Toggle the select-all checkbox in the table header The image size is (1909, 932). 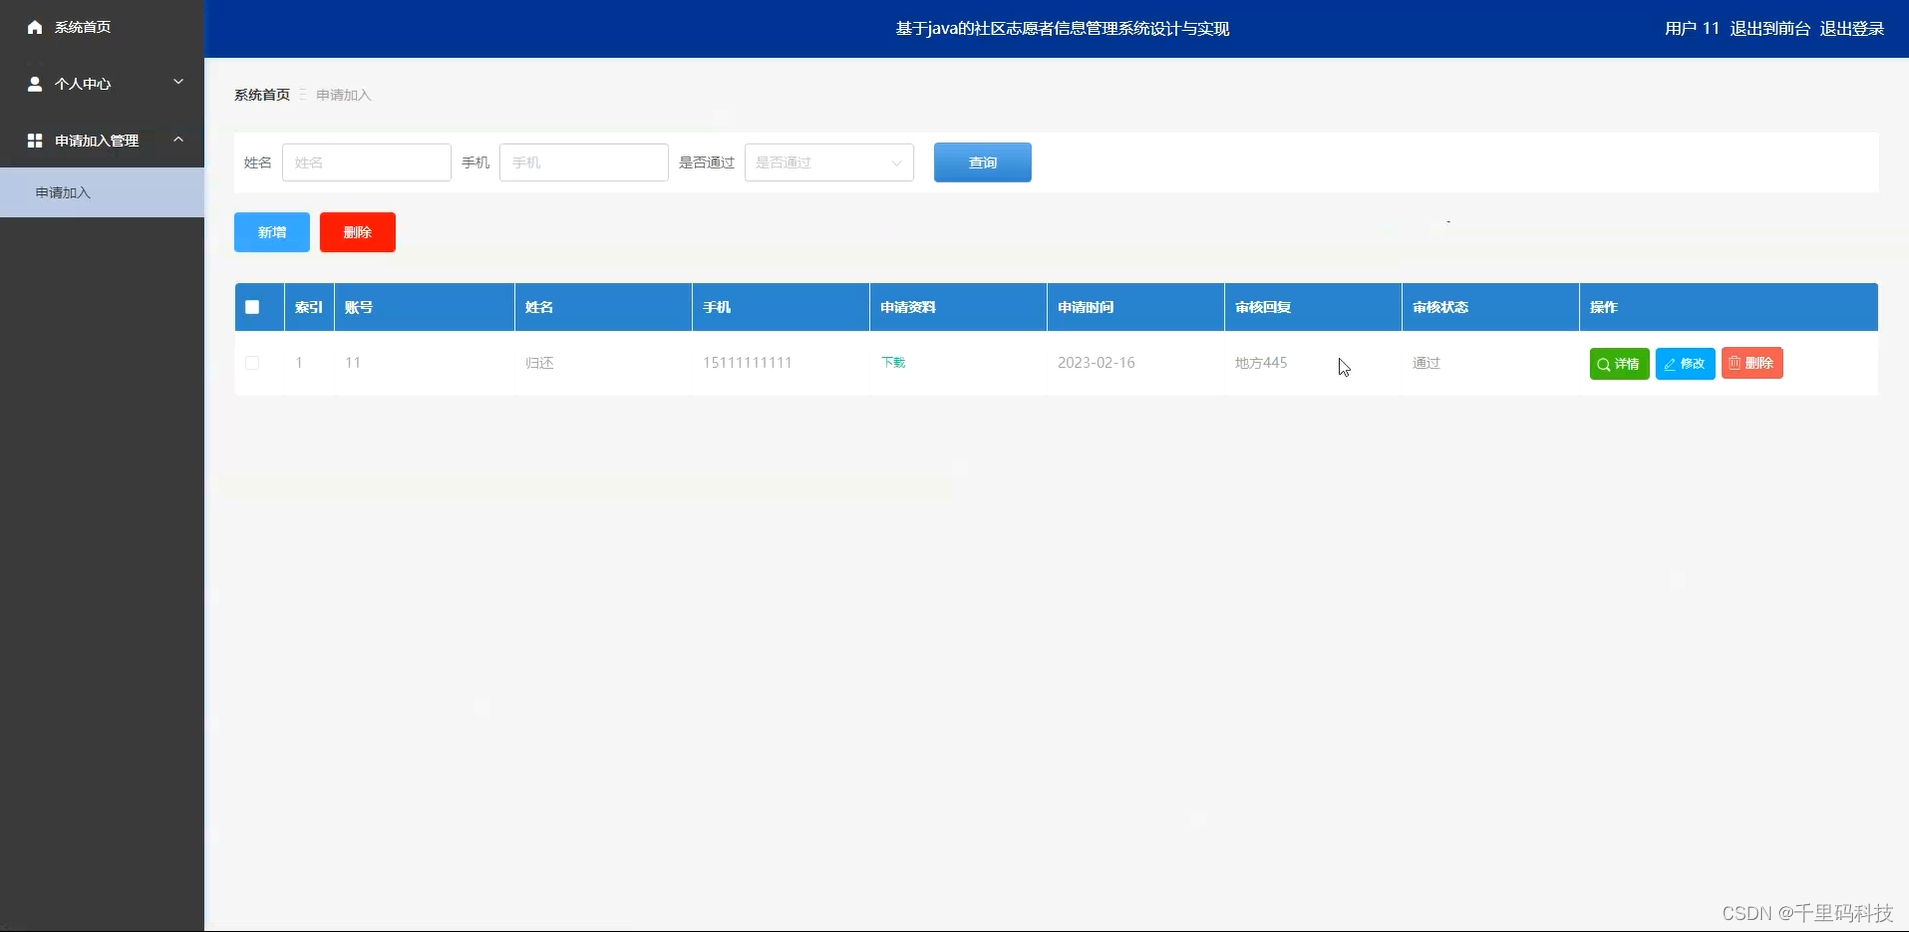(251, 306)
